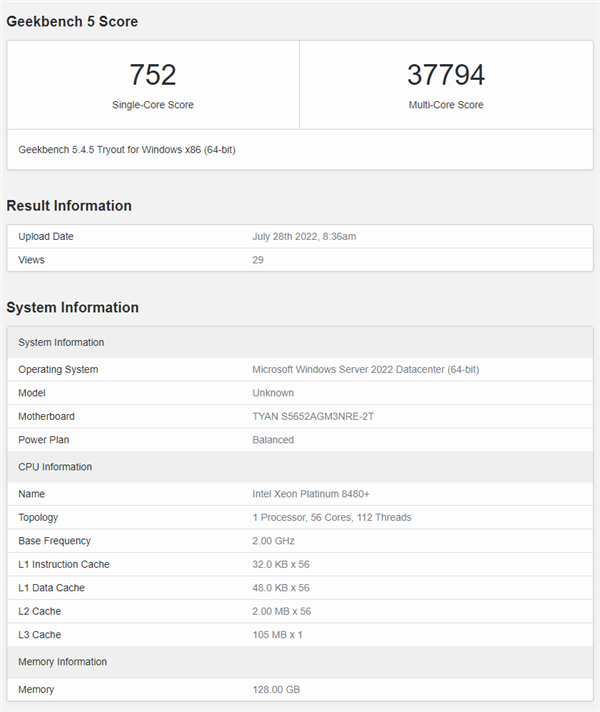Click the 37794 multi-core score value

click(x=446, y=74)
